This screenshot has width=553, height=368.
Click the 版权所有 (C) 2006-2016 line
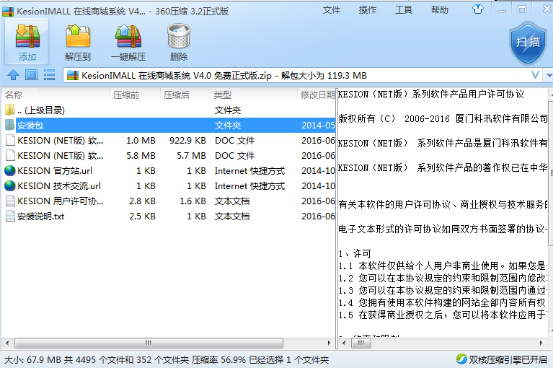pos(443,119)
